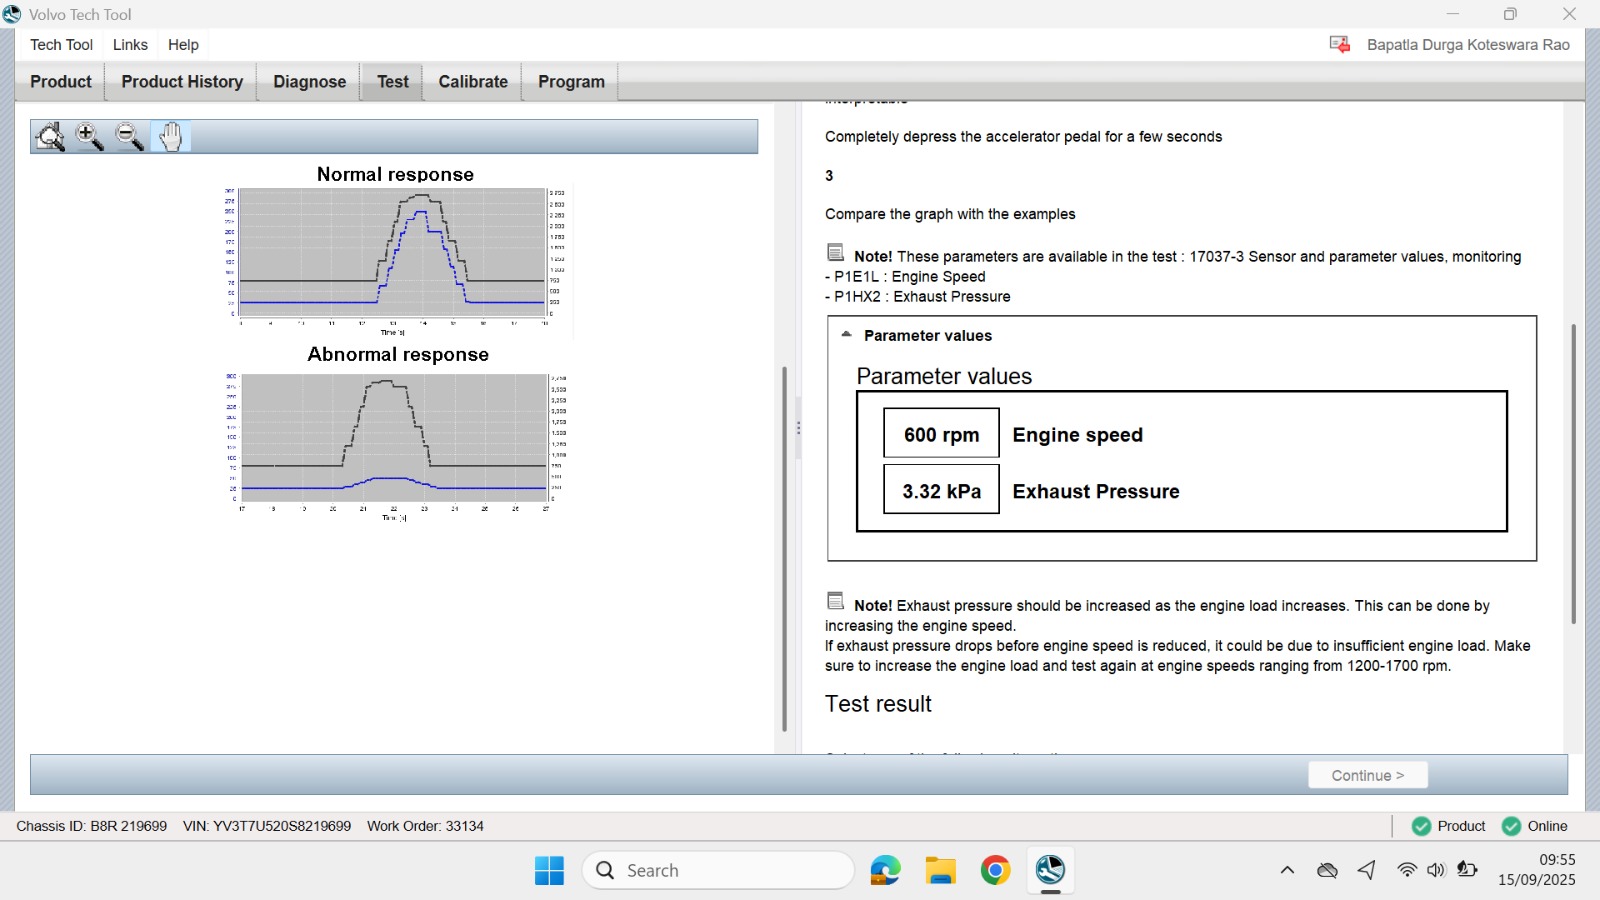
Task: Click the Work Order 33134 text
Action: coord(425,826)
